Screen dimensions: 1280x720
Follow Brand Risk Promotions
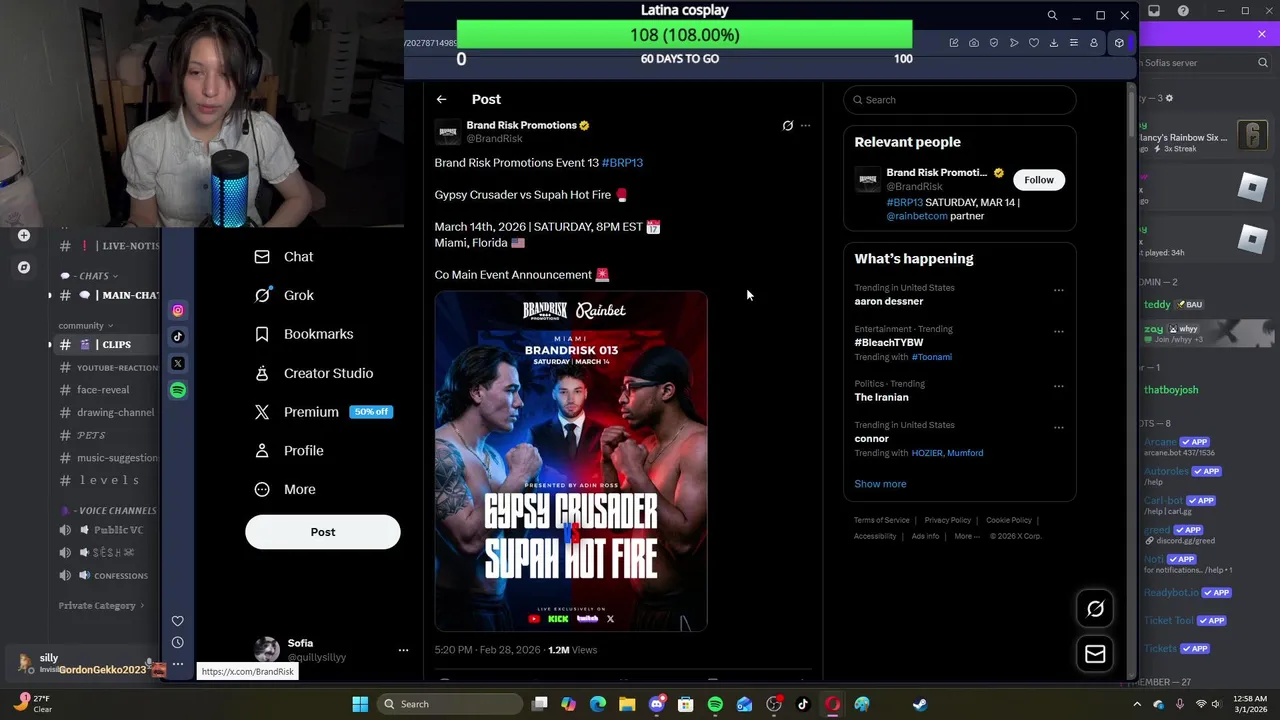(x=1039, y=180)
